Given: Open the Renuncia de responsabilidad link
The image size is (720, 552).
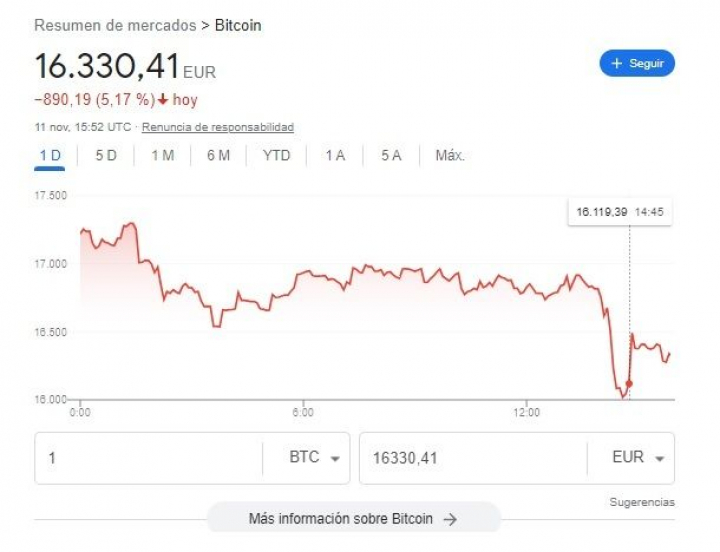Looking at the screenshot, I should pos(217,127).
